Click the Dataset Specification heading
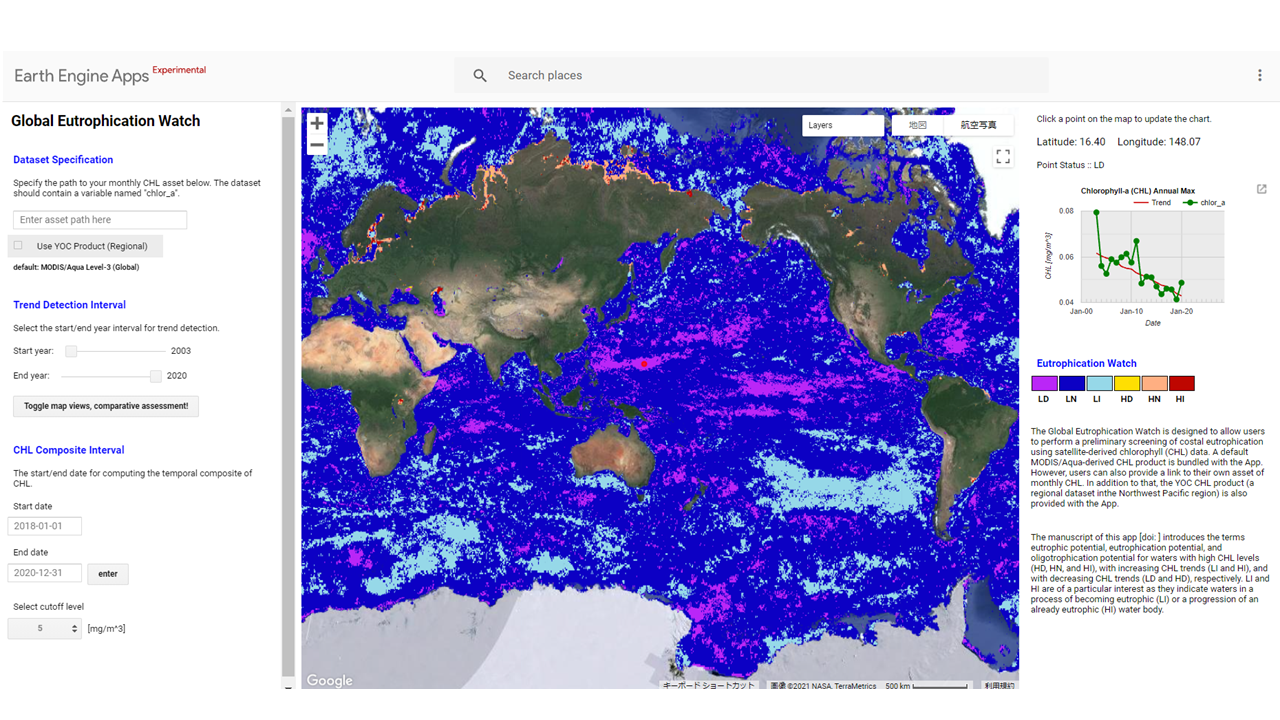Image resolution: width=1280 pixels, height=720 pixels. 63,160
